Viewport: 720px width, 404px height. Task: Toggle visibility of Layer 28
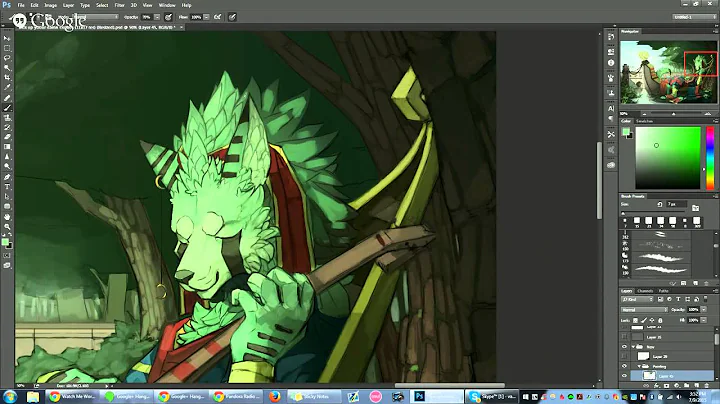625,355
